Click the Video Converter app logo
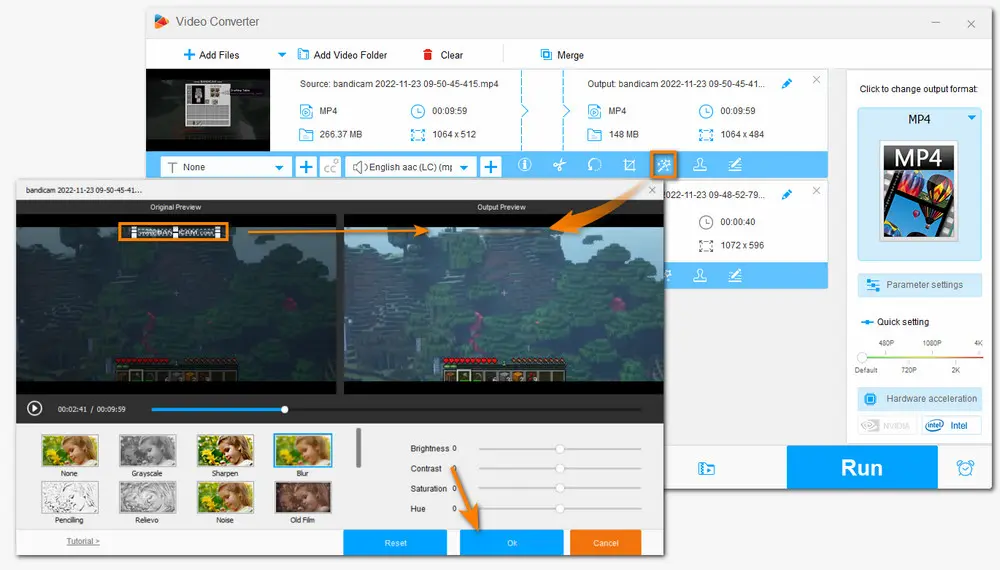This screenshot has height=570, width=1000. click(161, 22)
